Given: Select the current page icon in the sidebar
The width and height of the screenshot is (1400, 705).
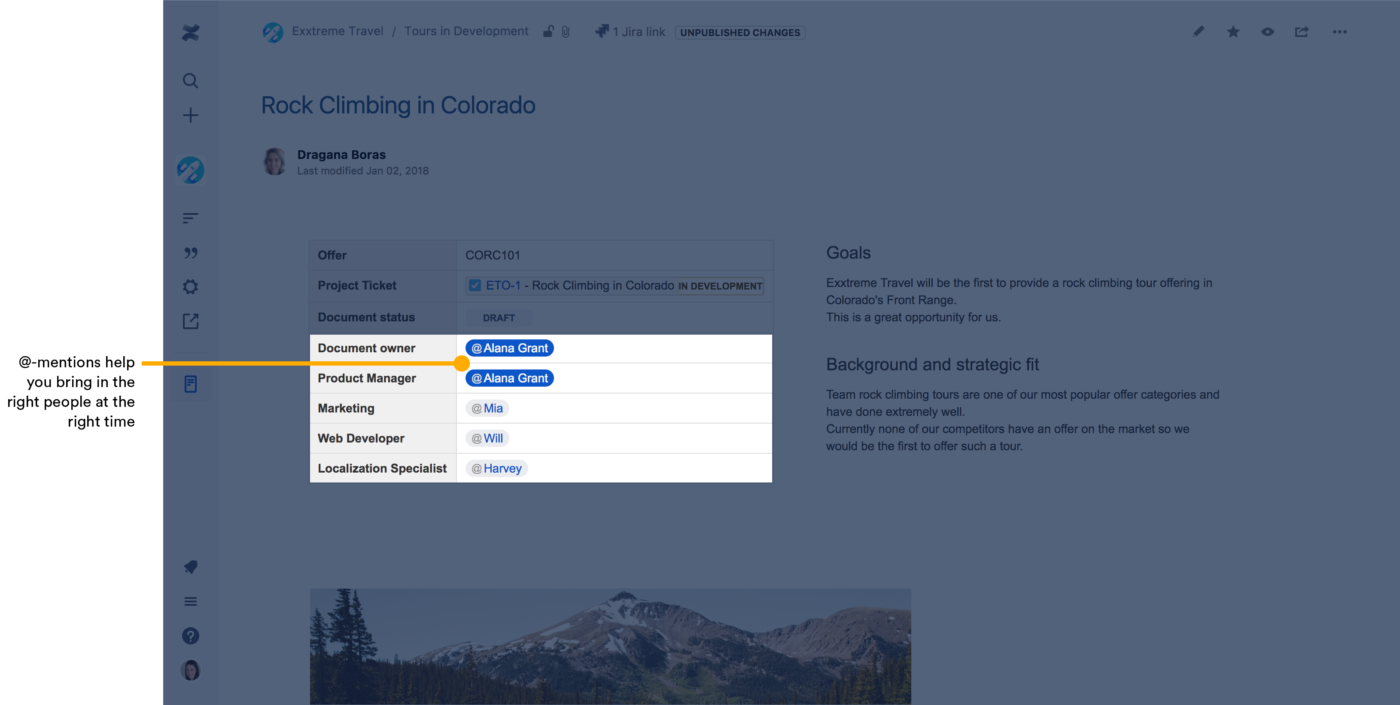Looking at the screenshot, I should 190,384.
